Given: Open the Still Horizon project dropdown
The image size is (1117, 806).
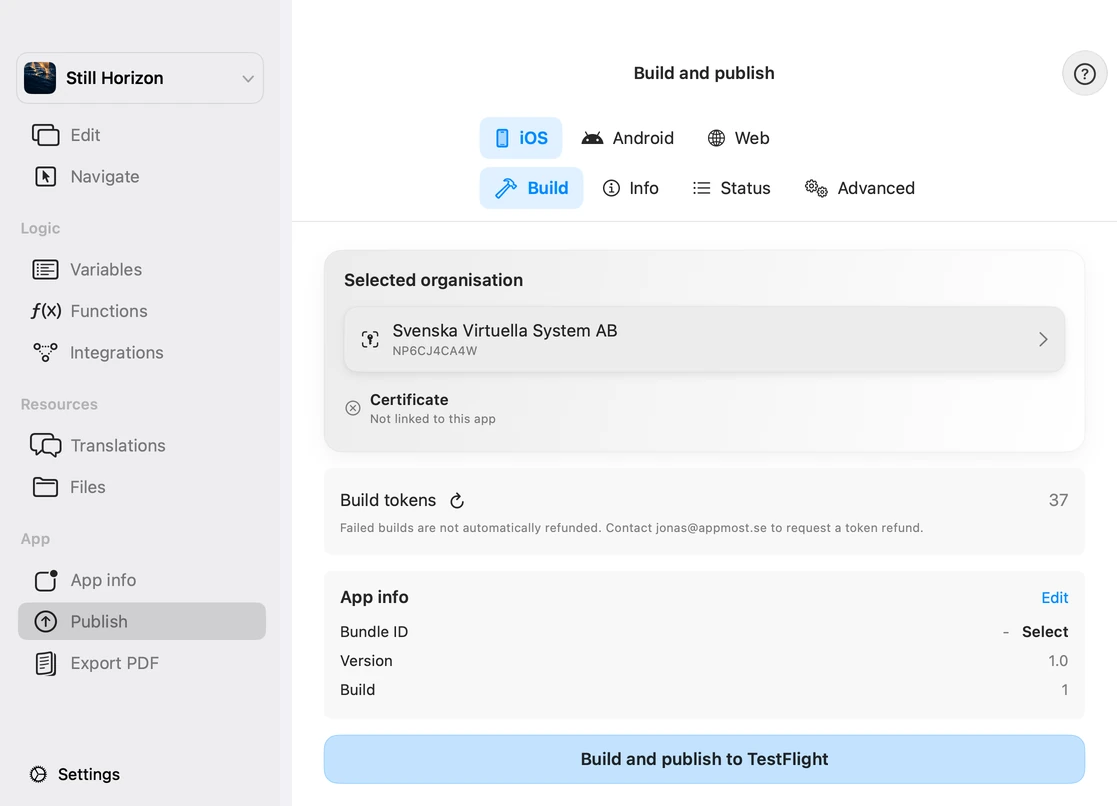Looking at the screenshot, I should pos(140,78).
